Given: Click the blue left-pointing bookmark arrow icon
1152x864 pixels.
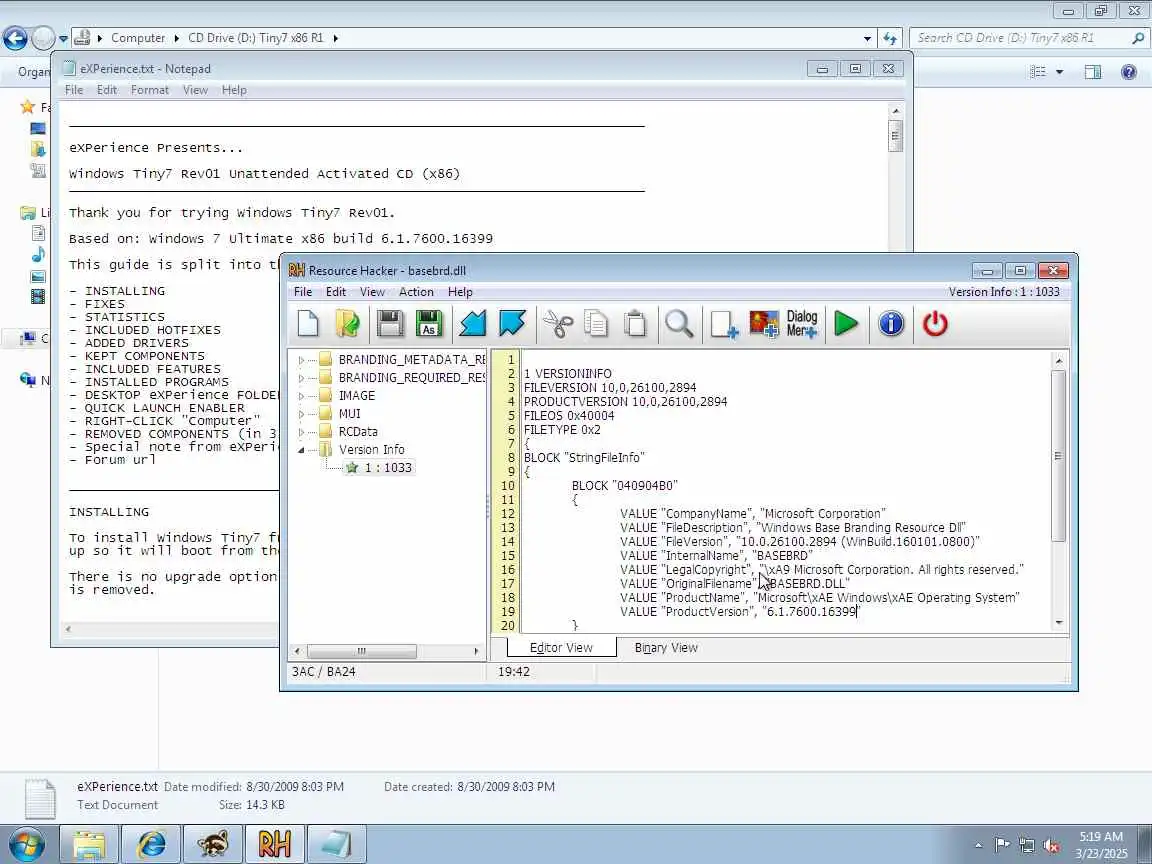Looking at the screenshot, I should (472, 324).
